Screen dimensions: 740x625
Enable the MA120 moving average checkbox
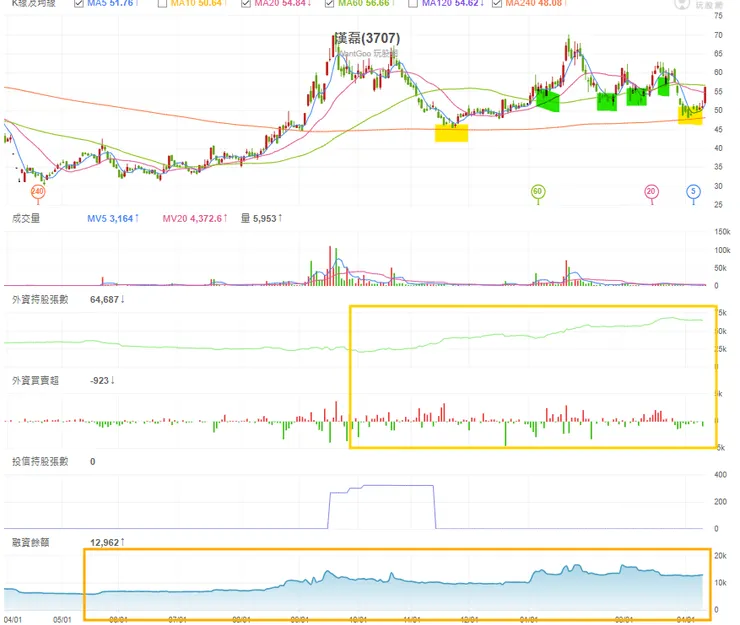pyautogui.click(x=413, y=3)
